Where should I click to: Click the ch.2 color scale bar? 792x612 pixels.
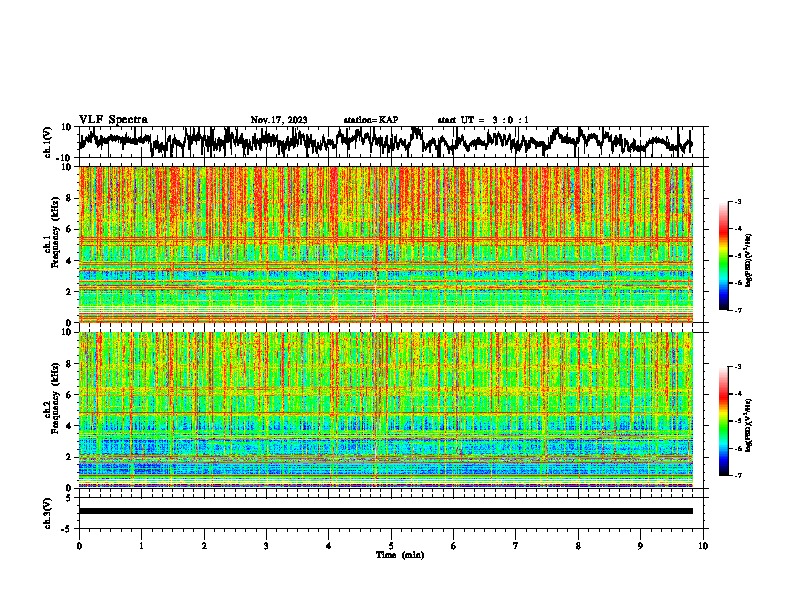coord(723,421)
